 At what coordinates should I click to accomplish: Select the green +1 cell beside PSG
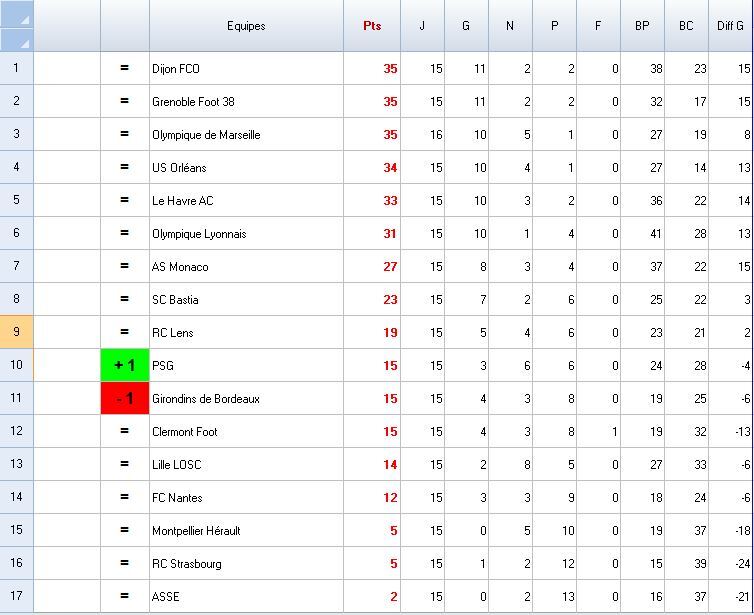coord(125,365)
